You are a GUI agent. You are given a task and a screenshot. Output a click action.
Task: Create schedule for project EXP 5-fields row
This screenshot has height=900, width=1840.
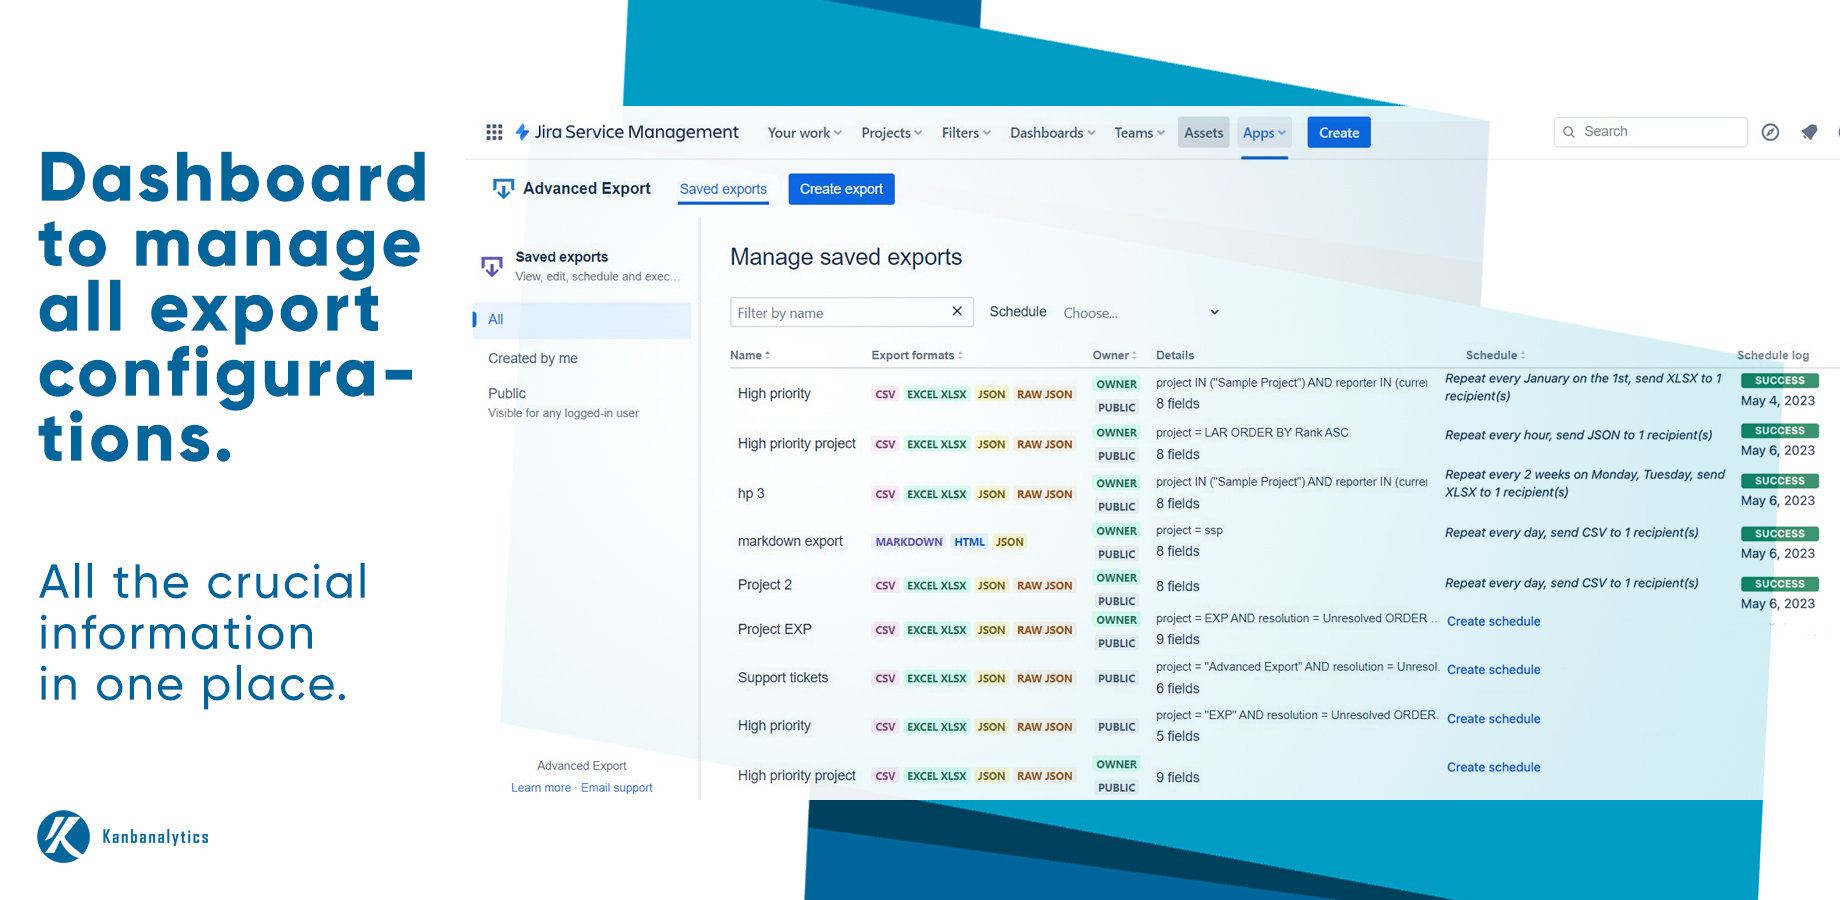tap(1493, 719)
